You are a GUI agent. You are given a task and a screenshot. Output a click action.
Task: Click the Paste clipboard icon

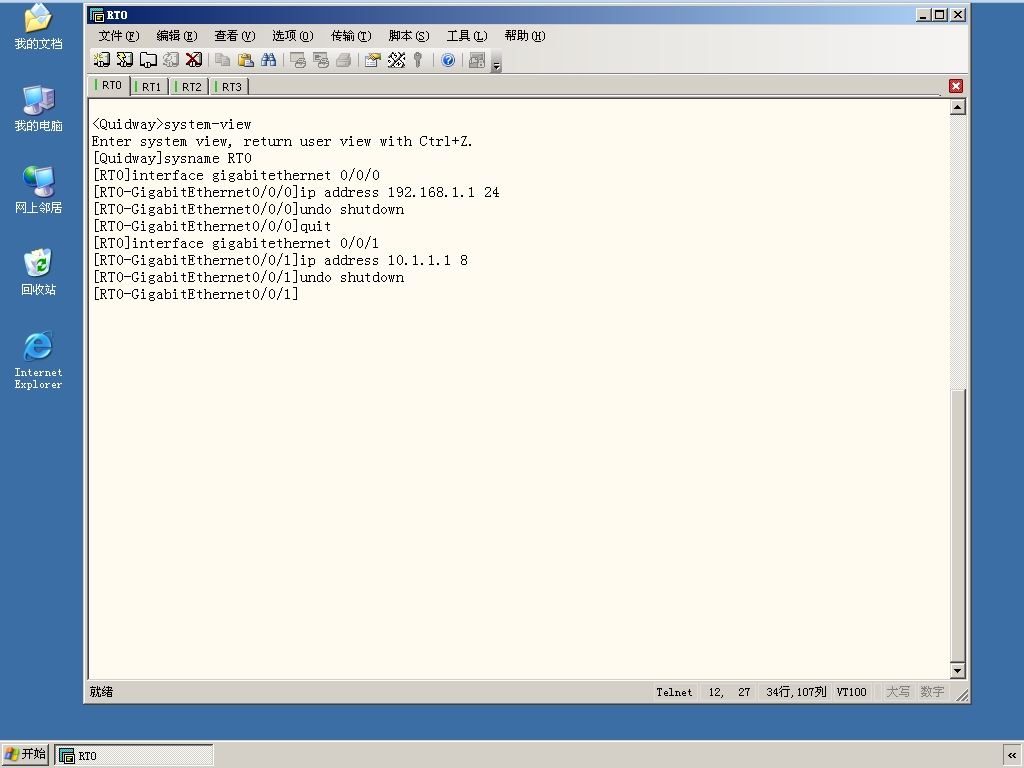tap(246, 60)
